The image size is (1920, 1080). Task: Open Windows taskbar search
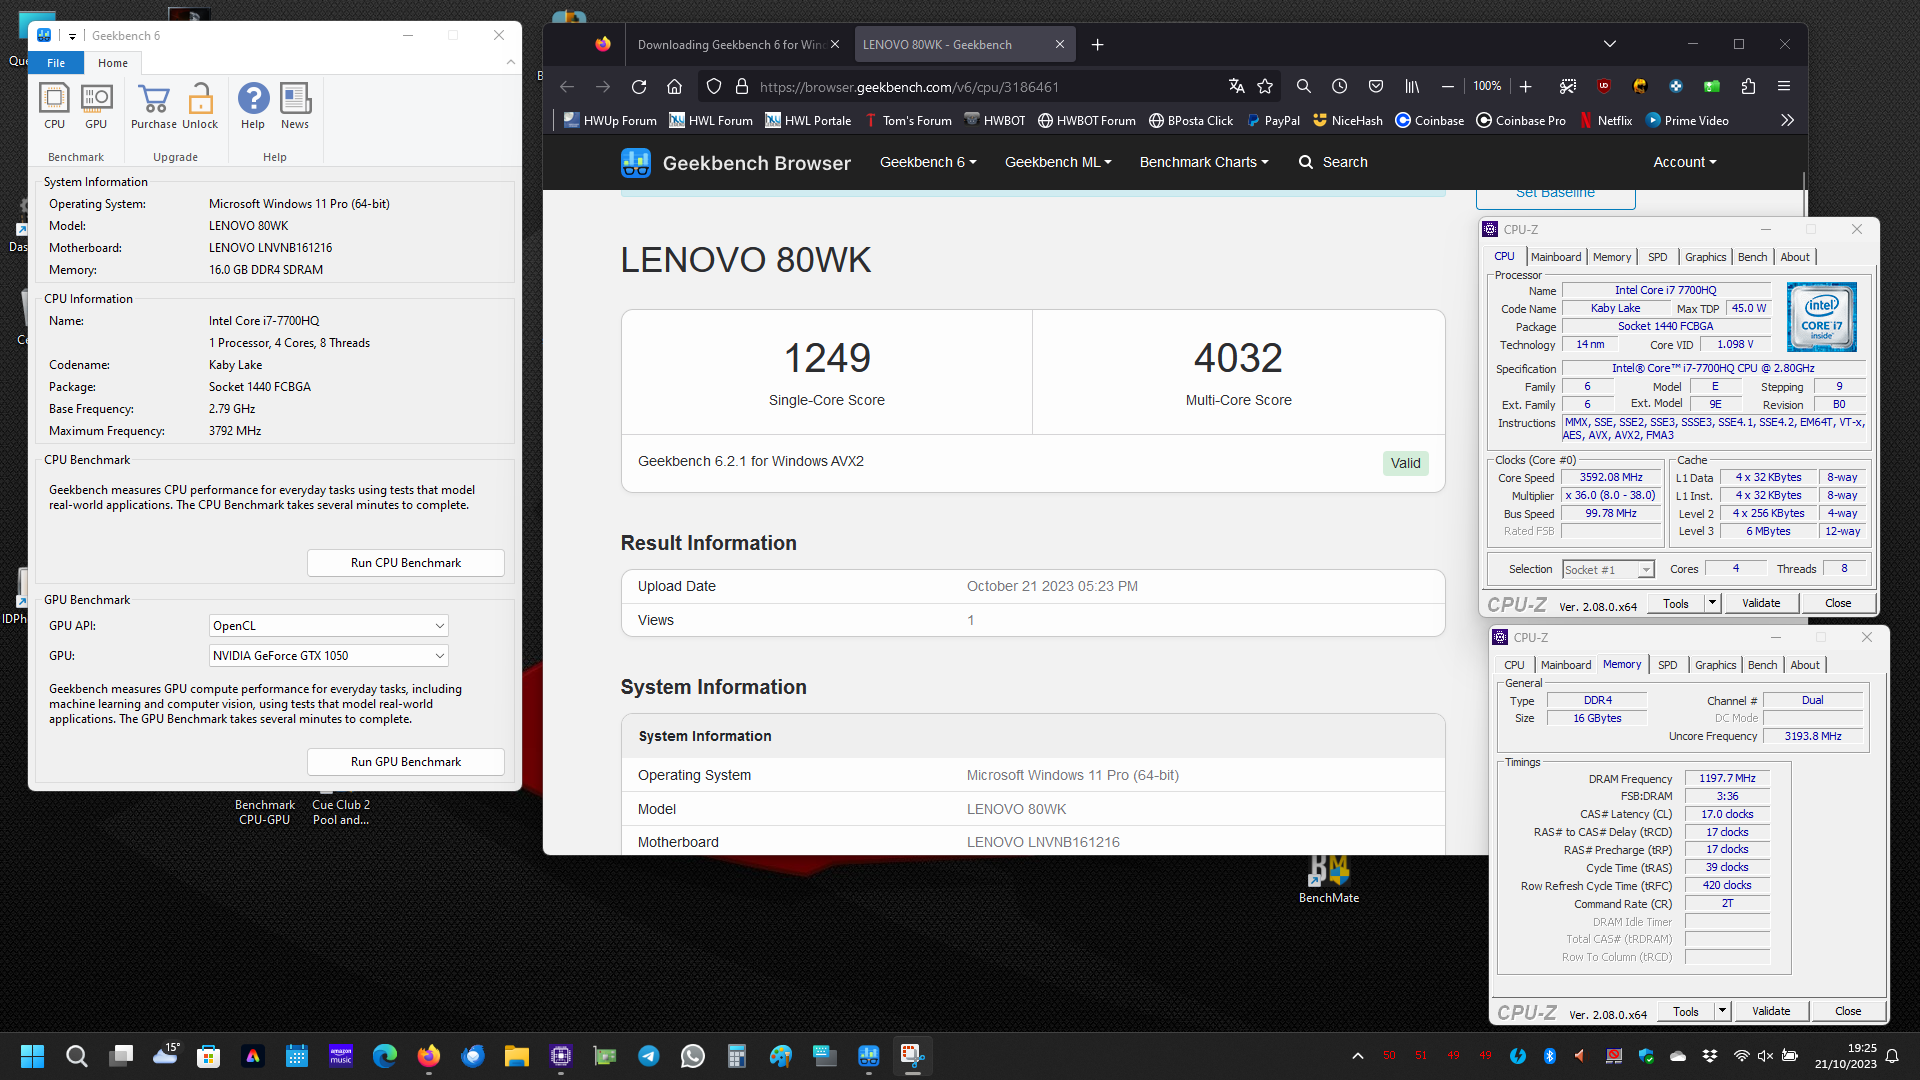click(x=76, y=1056)
